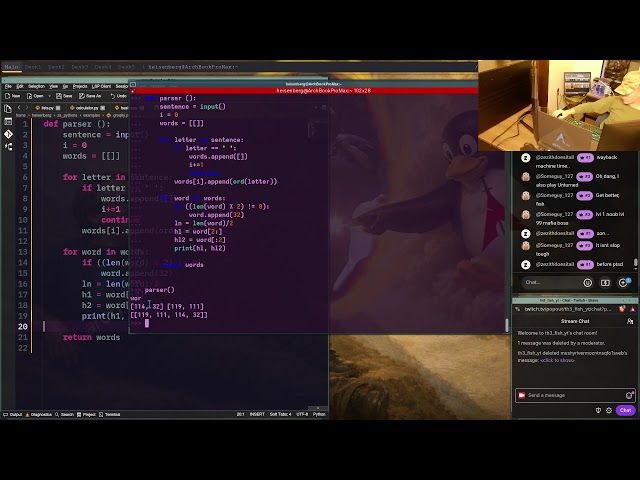
Task: Open the View menu in editor
Action: tap(53, 86)
